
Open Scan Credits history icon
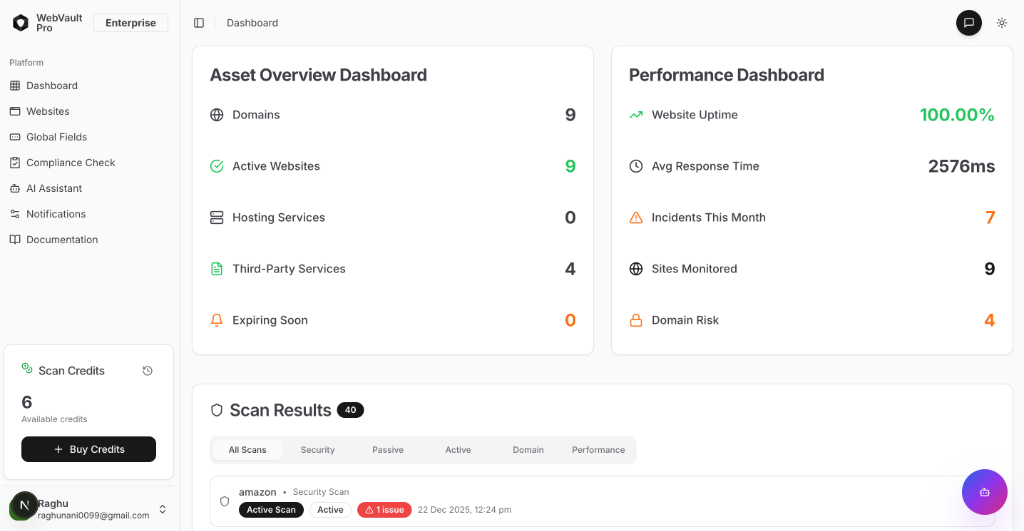tap(148, 371)
